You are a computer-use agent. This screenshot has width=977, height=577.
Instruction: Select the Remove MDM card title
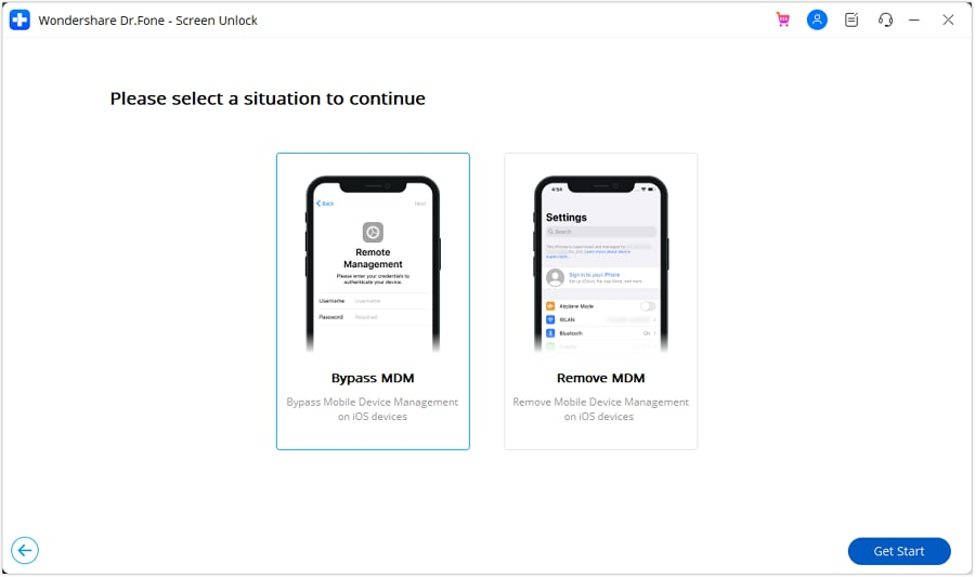pos(601,378)
